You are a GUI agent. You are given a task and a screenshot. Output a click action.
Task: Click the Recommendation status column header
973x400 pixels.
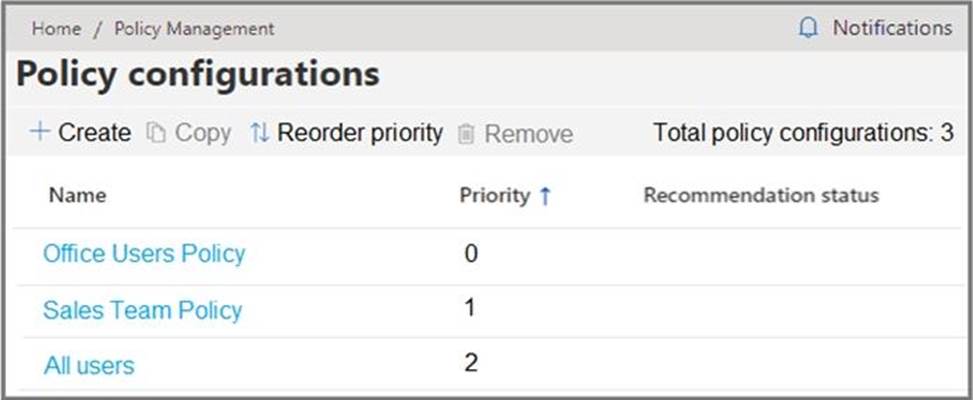coord(760,195)
